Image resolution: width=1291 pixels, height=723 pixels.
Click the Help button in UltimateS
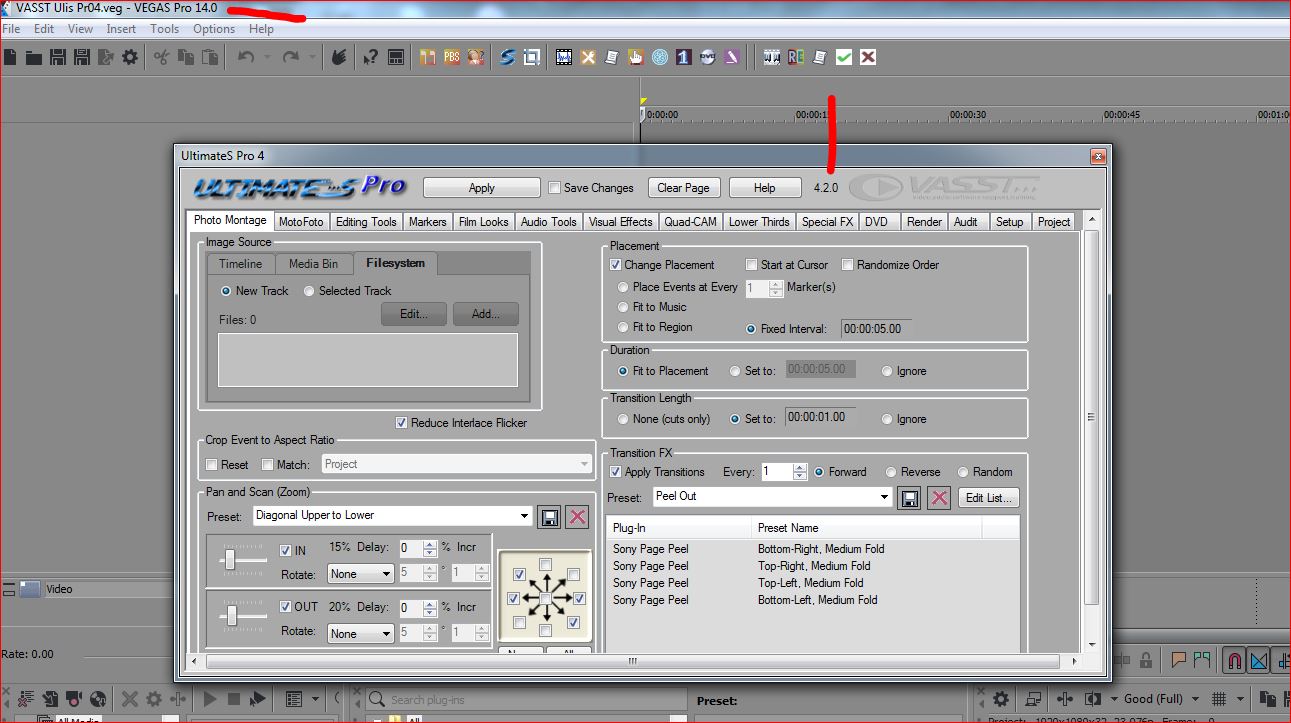(x=765, y=188)
